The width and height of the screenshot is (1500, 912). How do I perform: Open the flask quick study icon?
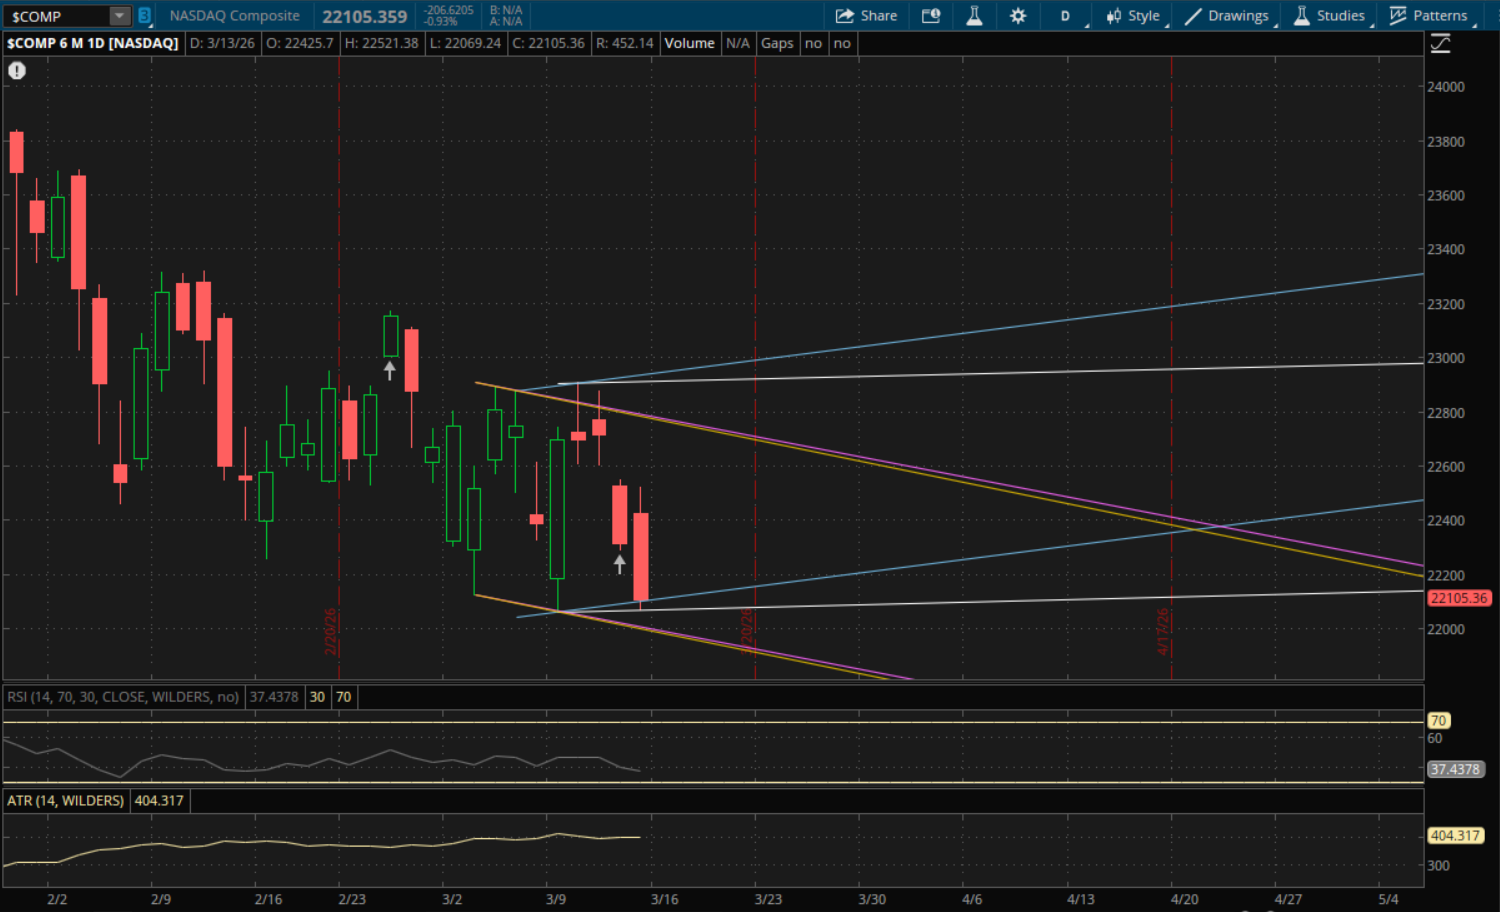[974, 16]
